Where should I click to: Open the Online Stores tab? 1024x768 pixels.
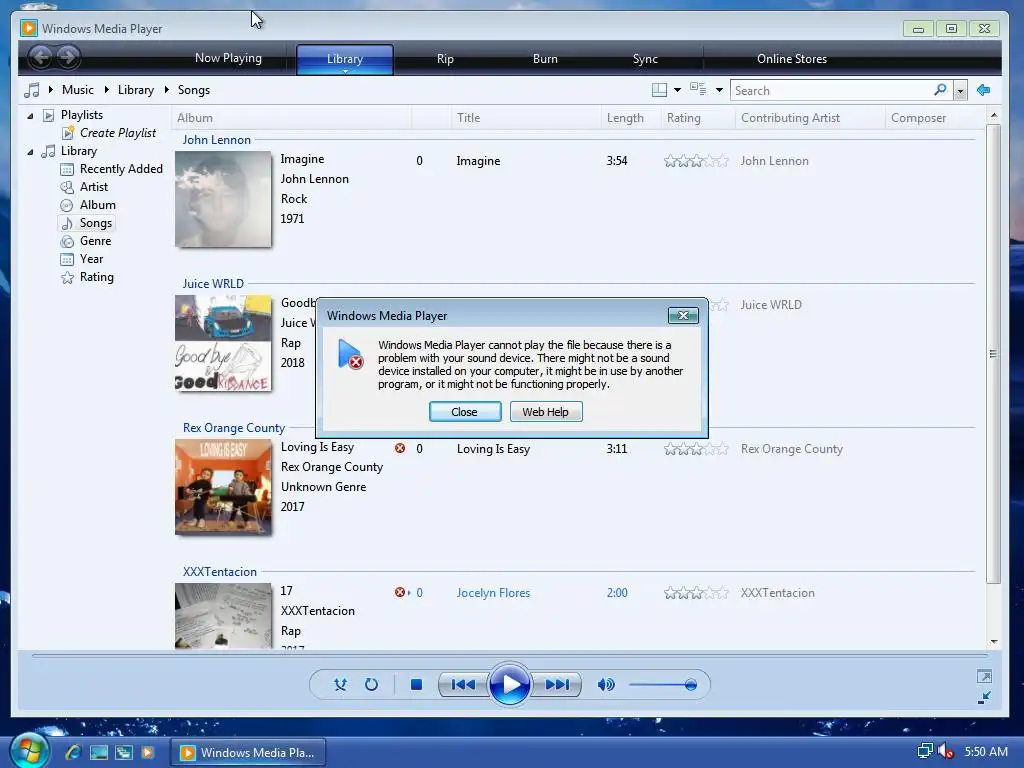coord(792,59)
